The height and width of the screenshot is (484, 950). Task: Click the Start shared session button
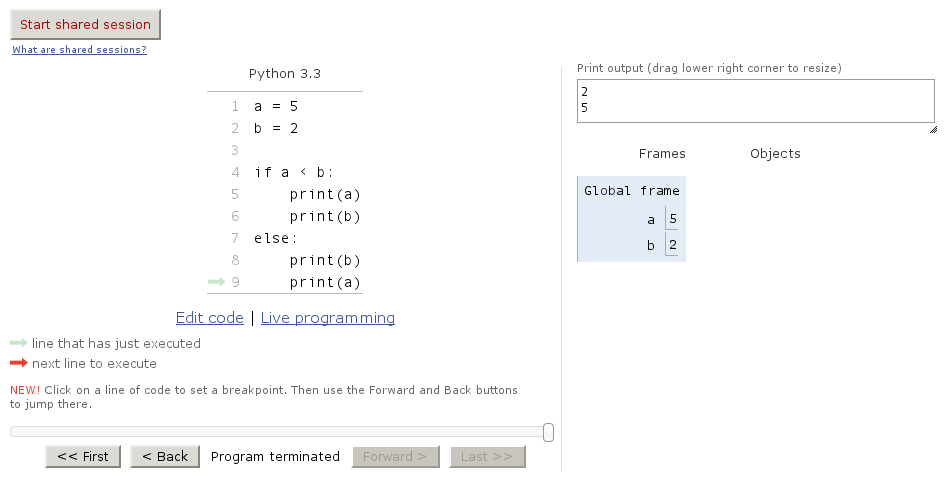point(85,25)
